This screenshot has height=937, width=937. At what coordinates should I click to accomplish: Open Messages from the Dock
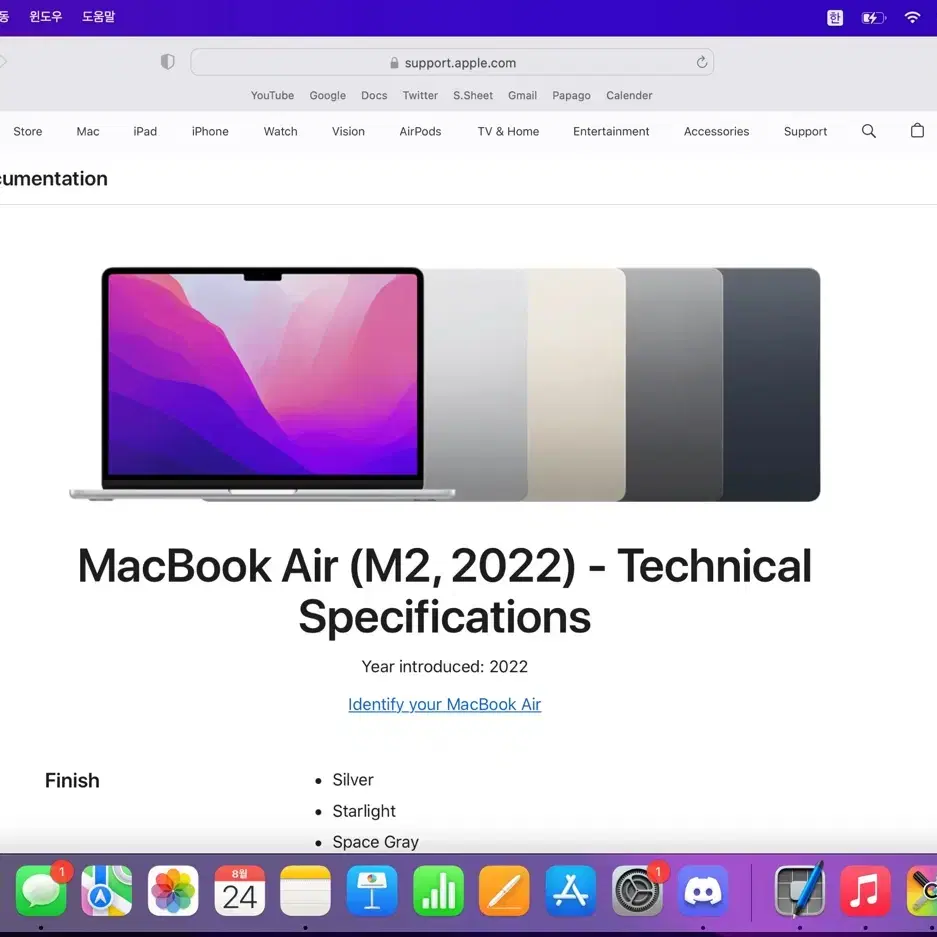click(x=41, y=890)
